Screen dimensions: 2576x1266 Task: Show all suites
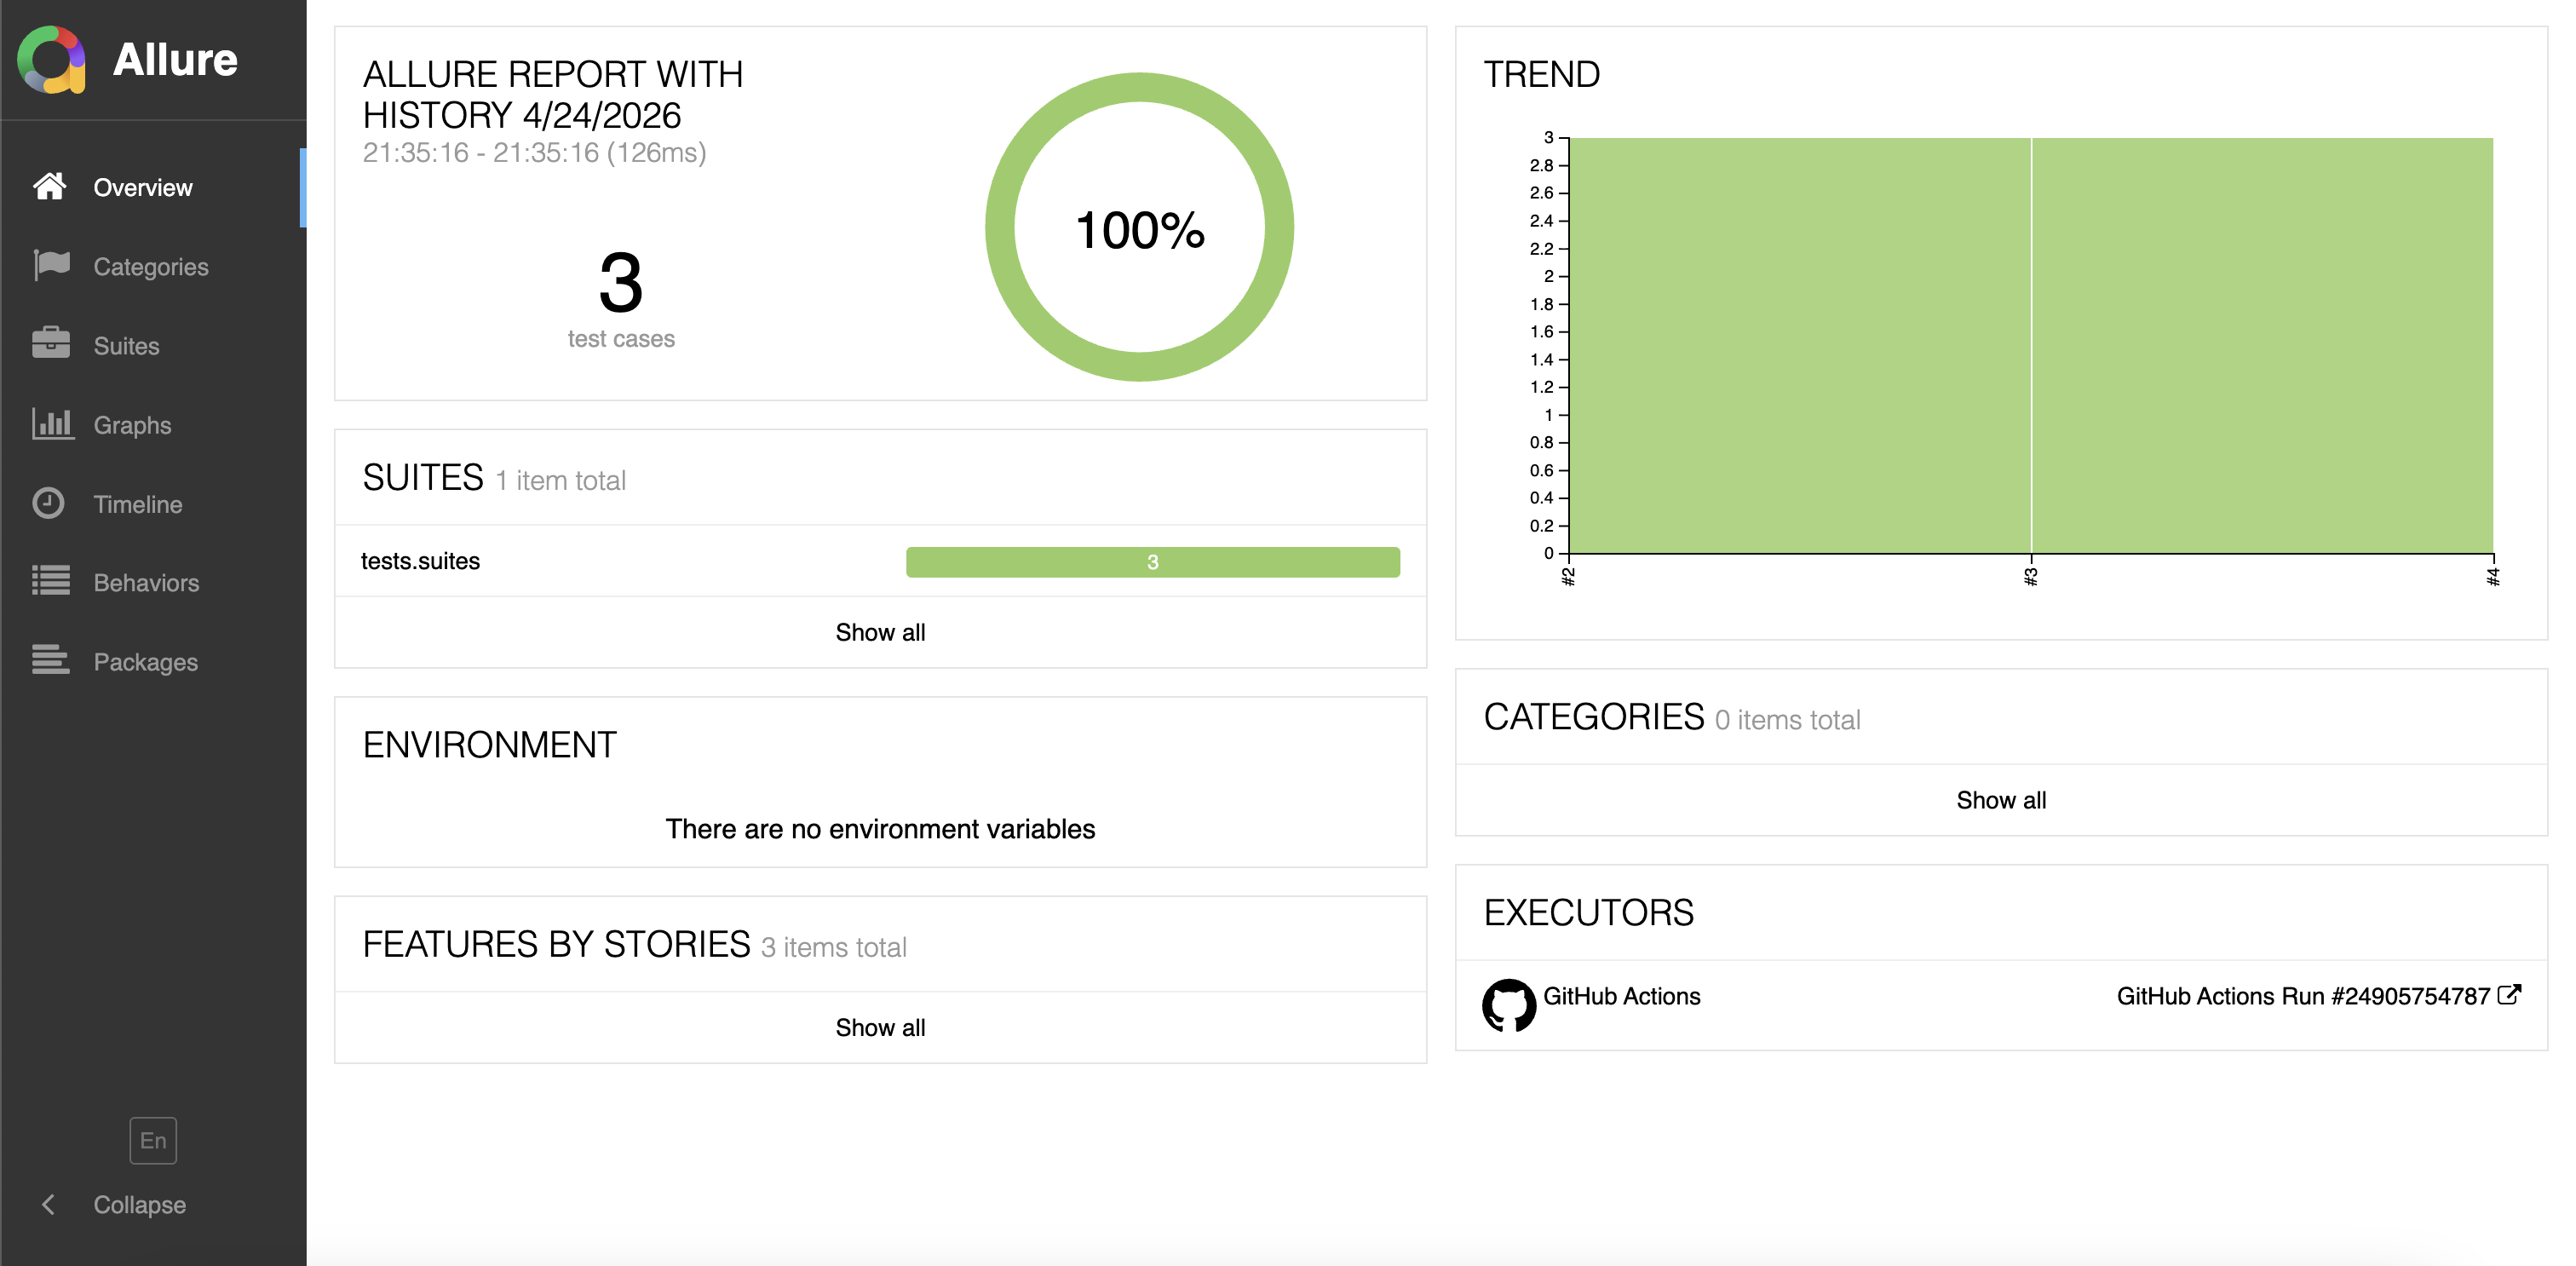pos(880,632)
